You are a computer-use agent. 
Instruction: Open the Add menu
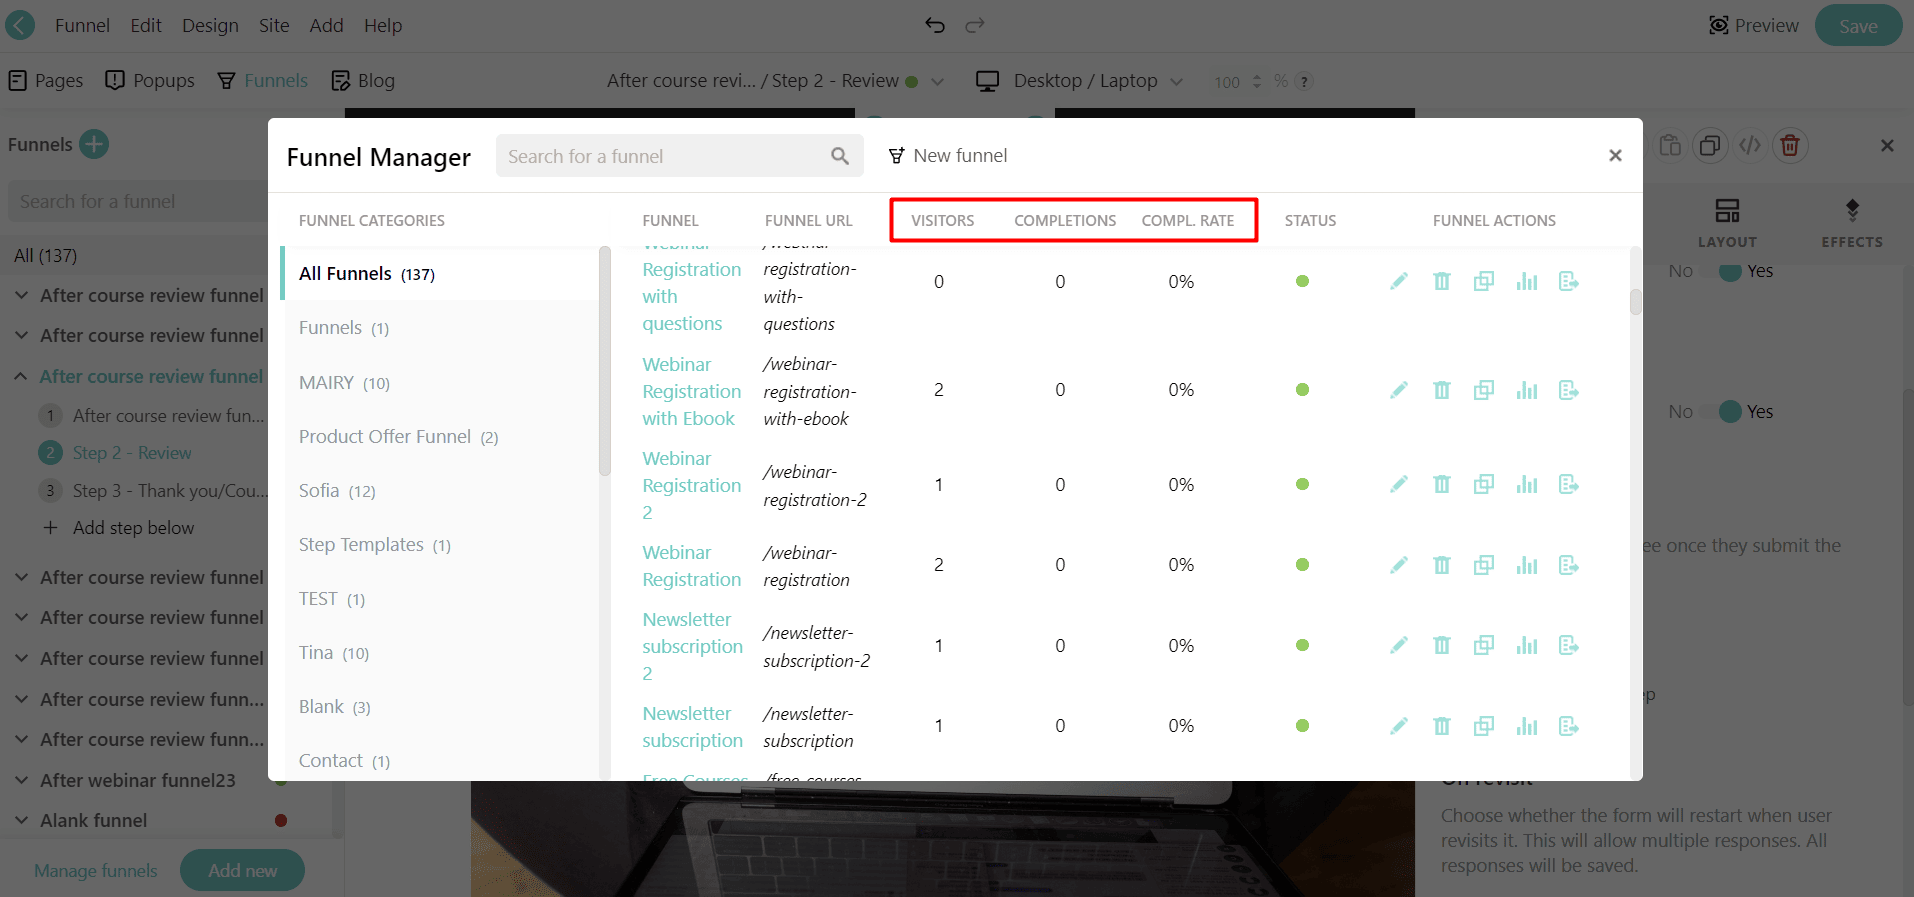click(326, 25)
